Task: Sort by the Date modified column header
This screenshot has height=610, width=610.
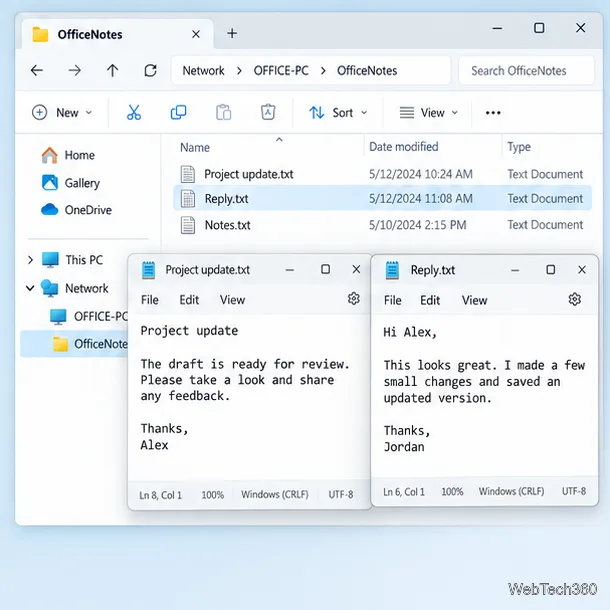Action: [x=403, y=147]
